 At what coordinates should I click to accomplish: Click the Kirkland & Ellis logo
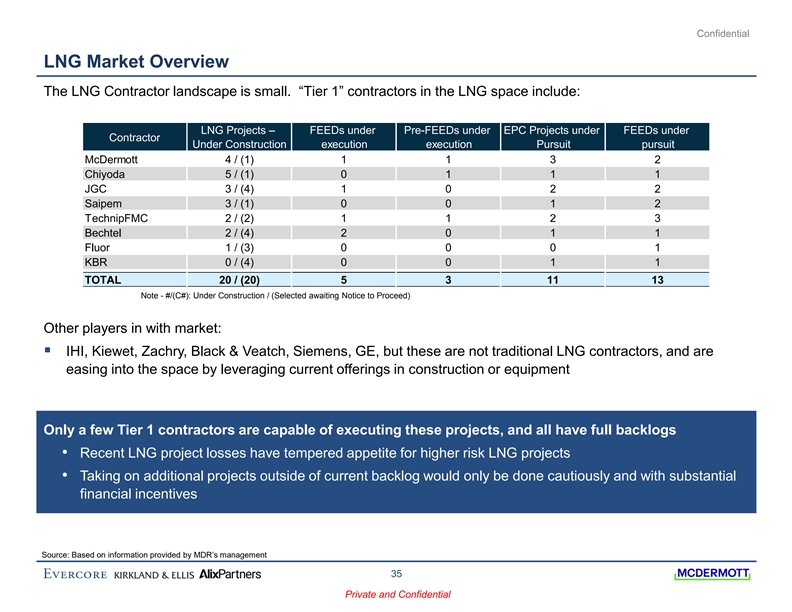click(154, 575)
